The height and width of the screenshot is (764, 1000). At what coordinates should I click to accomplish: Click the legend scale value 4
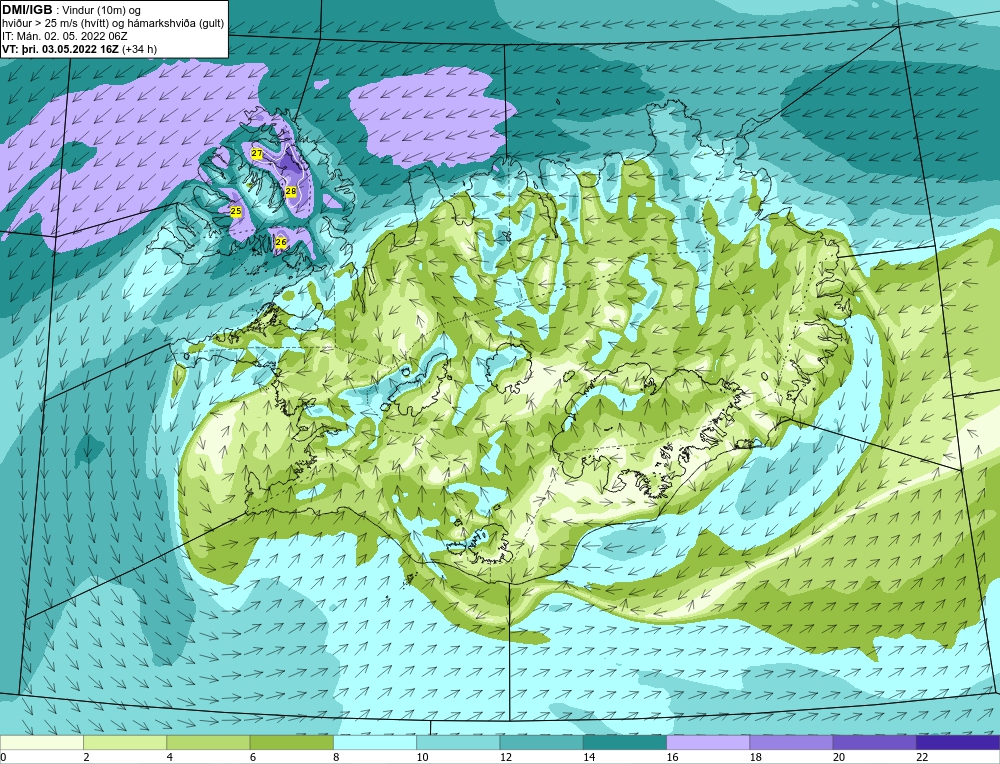point(170,757)
